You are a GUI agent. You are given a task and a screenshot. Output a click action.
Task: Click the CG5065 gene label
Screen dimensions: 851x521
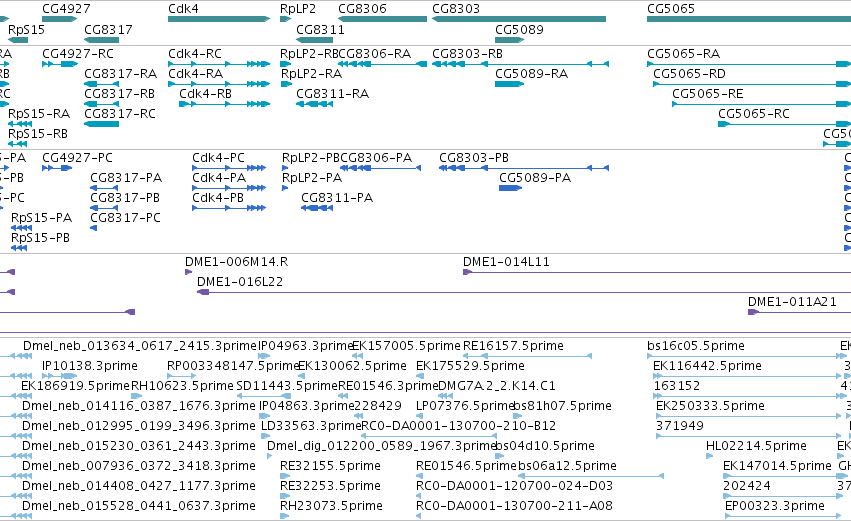(x=671, y=9)
